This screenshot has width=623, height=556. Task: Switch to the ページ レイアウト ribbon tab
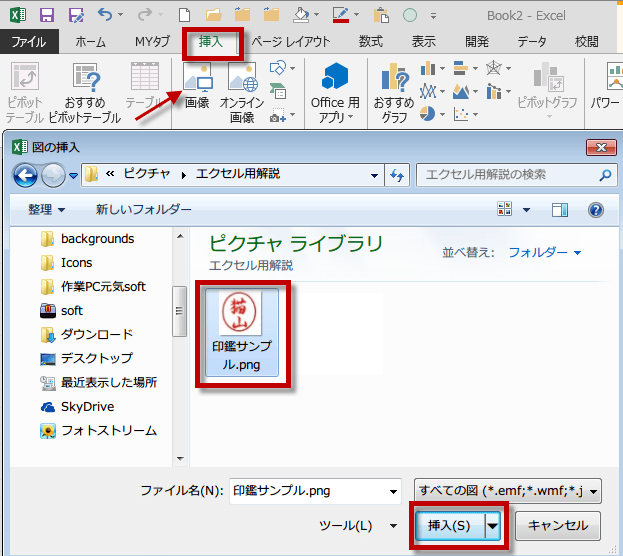[290, 42]
